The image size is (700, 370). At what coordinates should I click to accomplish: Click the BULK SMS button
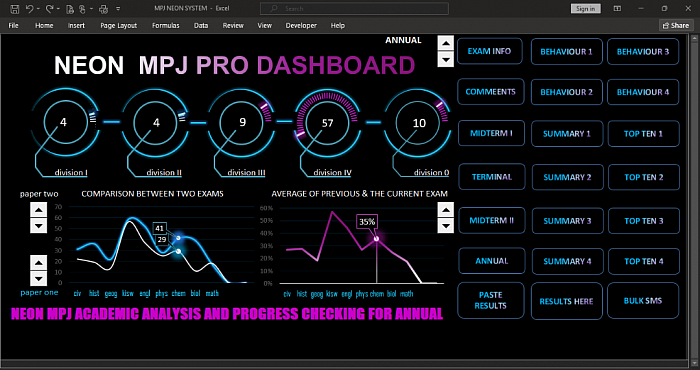click(643, 300)
